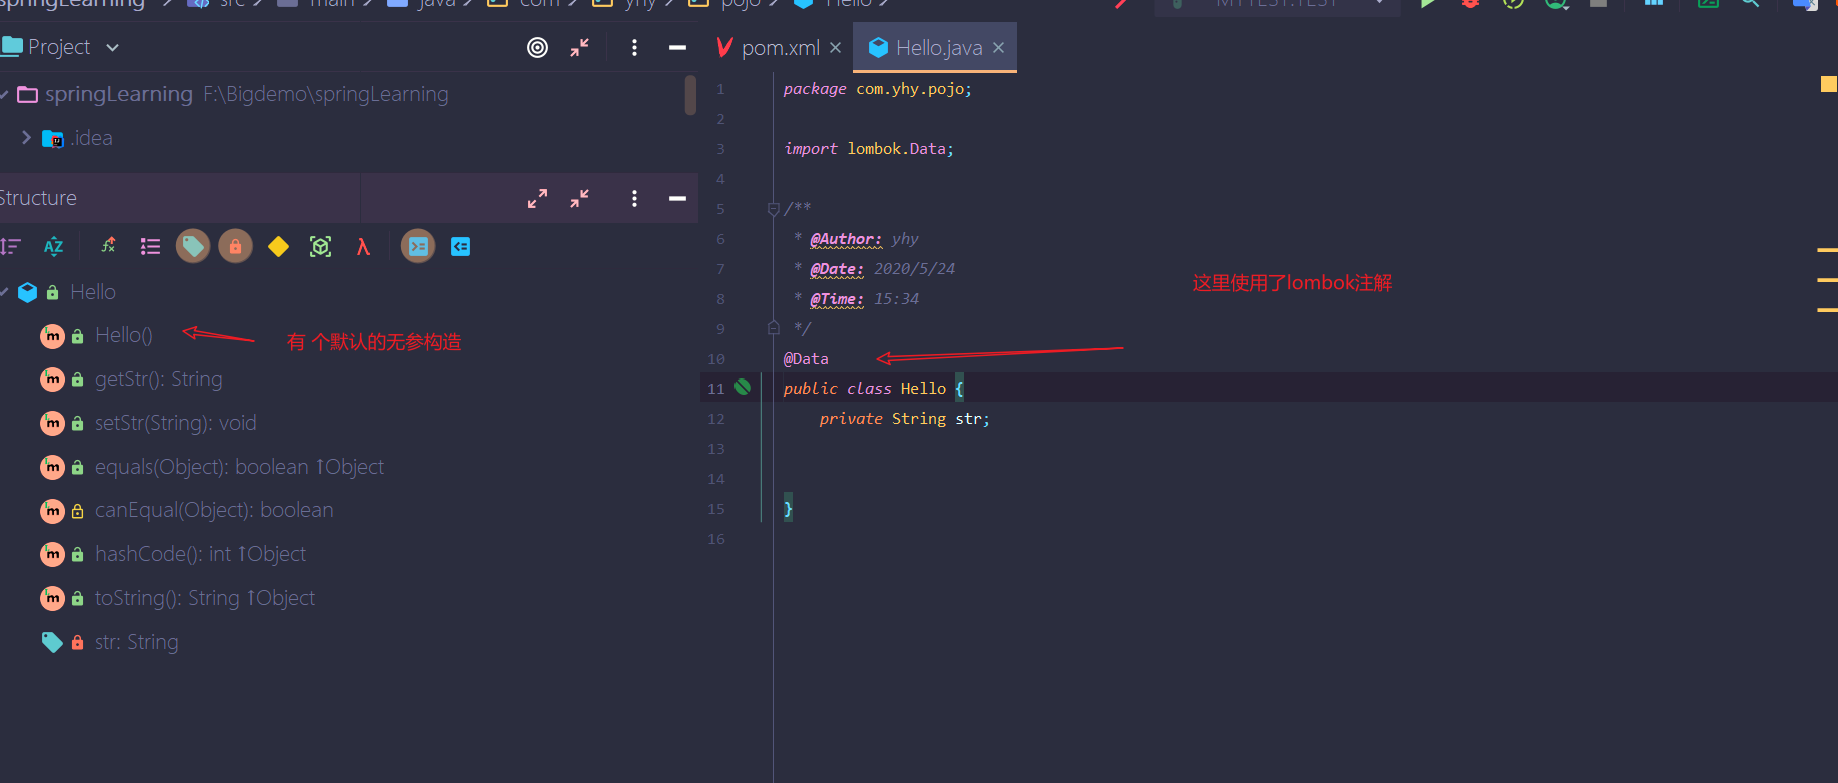Click the green gutter icon on line 11
The width and height of the screenshot is (1838, 783).
click(x=743, y=387)
